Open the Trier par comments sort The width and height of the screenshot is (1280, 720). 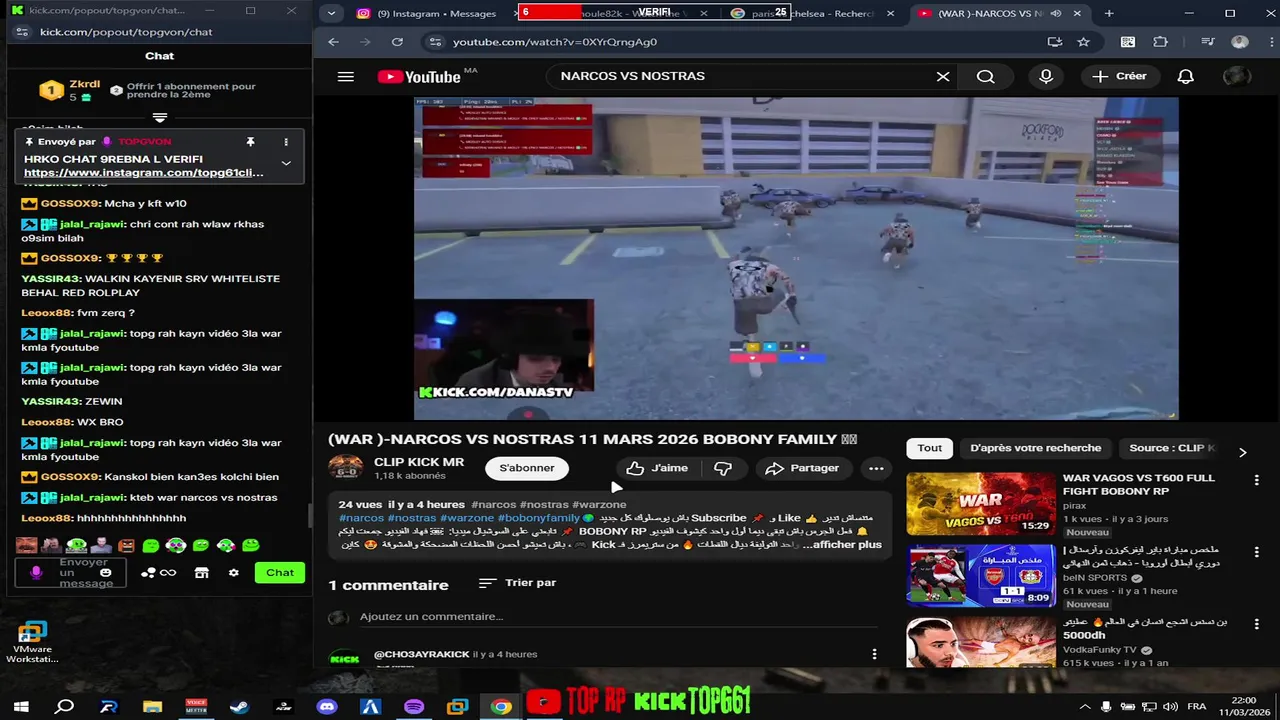click(x=518, y=583)
